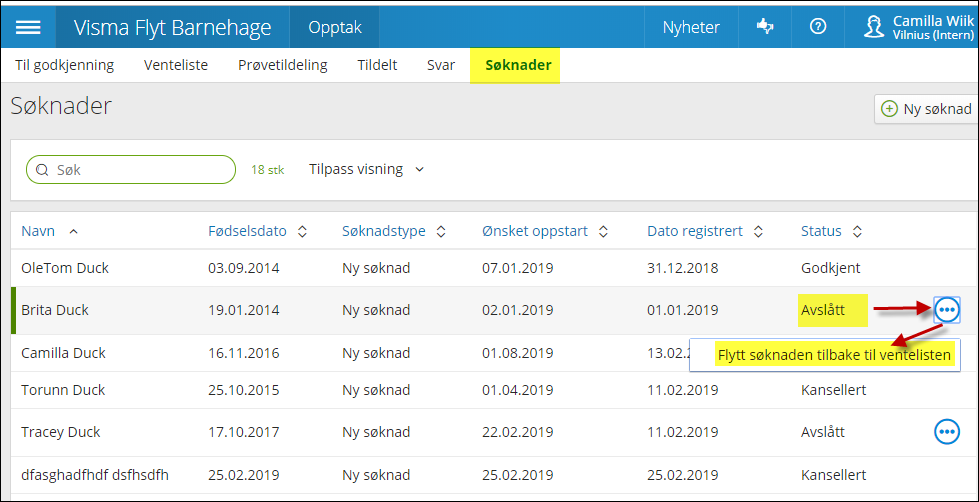The image size is (979, 502).
Task: Select the OleTom Duck row
Action: pyautogui.click(x=494, y=268)
